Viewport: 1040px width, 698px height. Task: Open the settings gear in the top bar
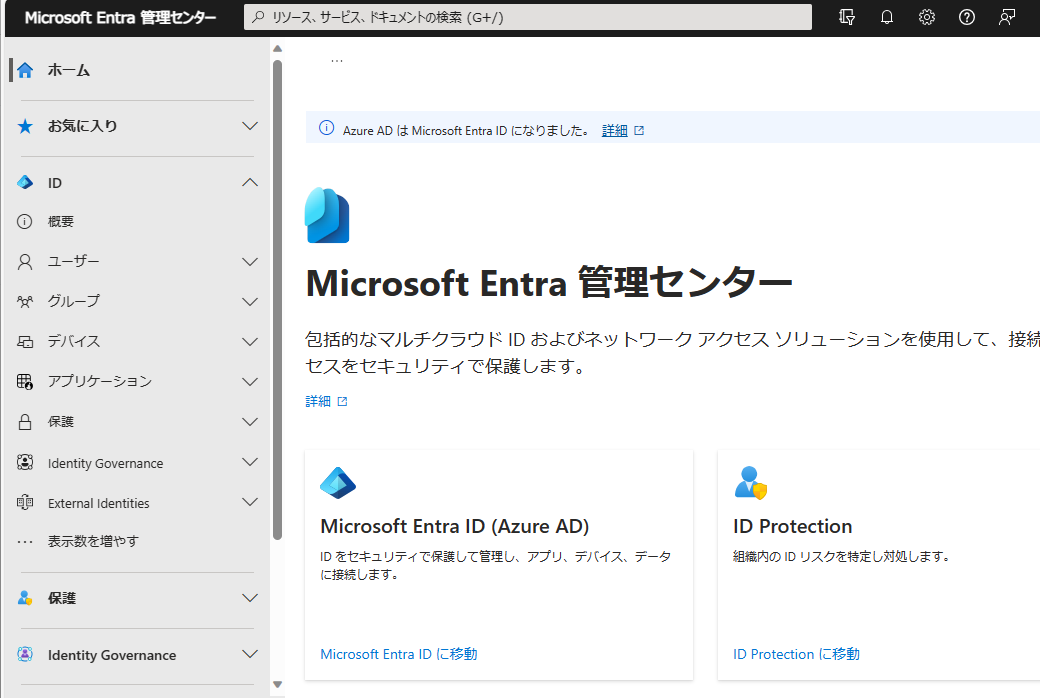click(x=926, y=17)
